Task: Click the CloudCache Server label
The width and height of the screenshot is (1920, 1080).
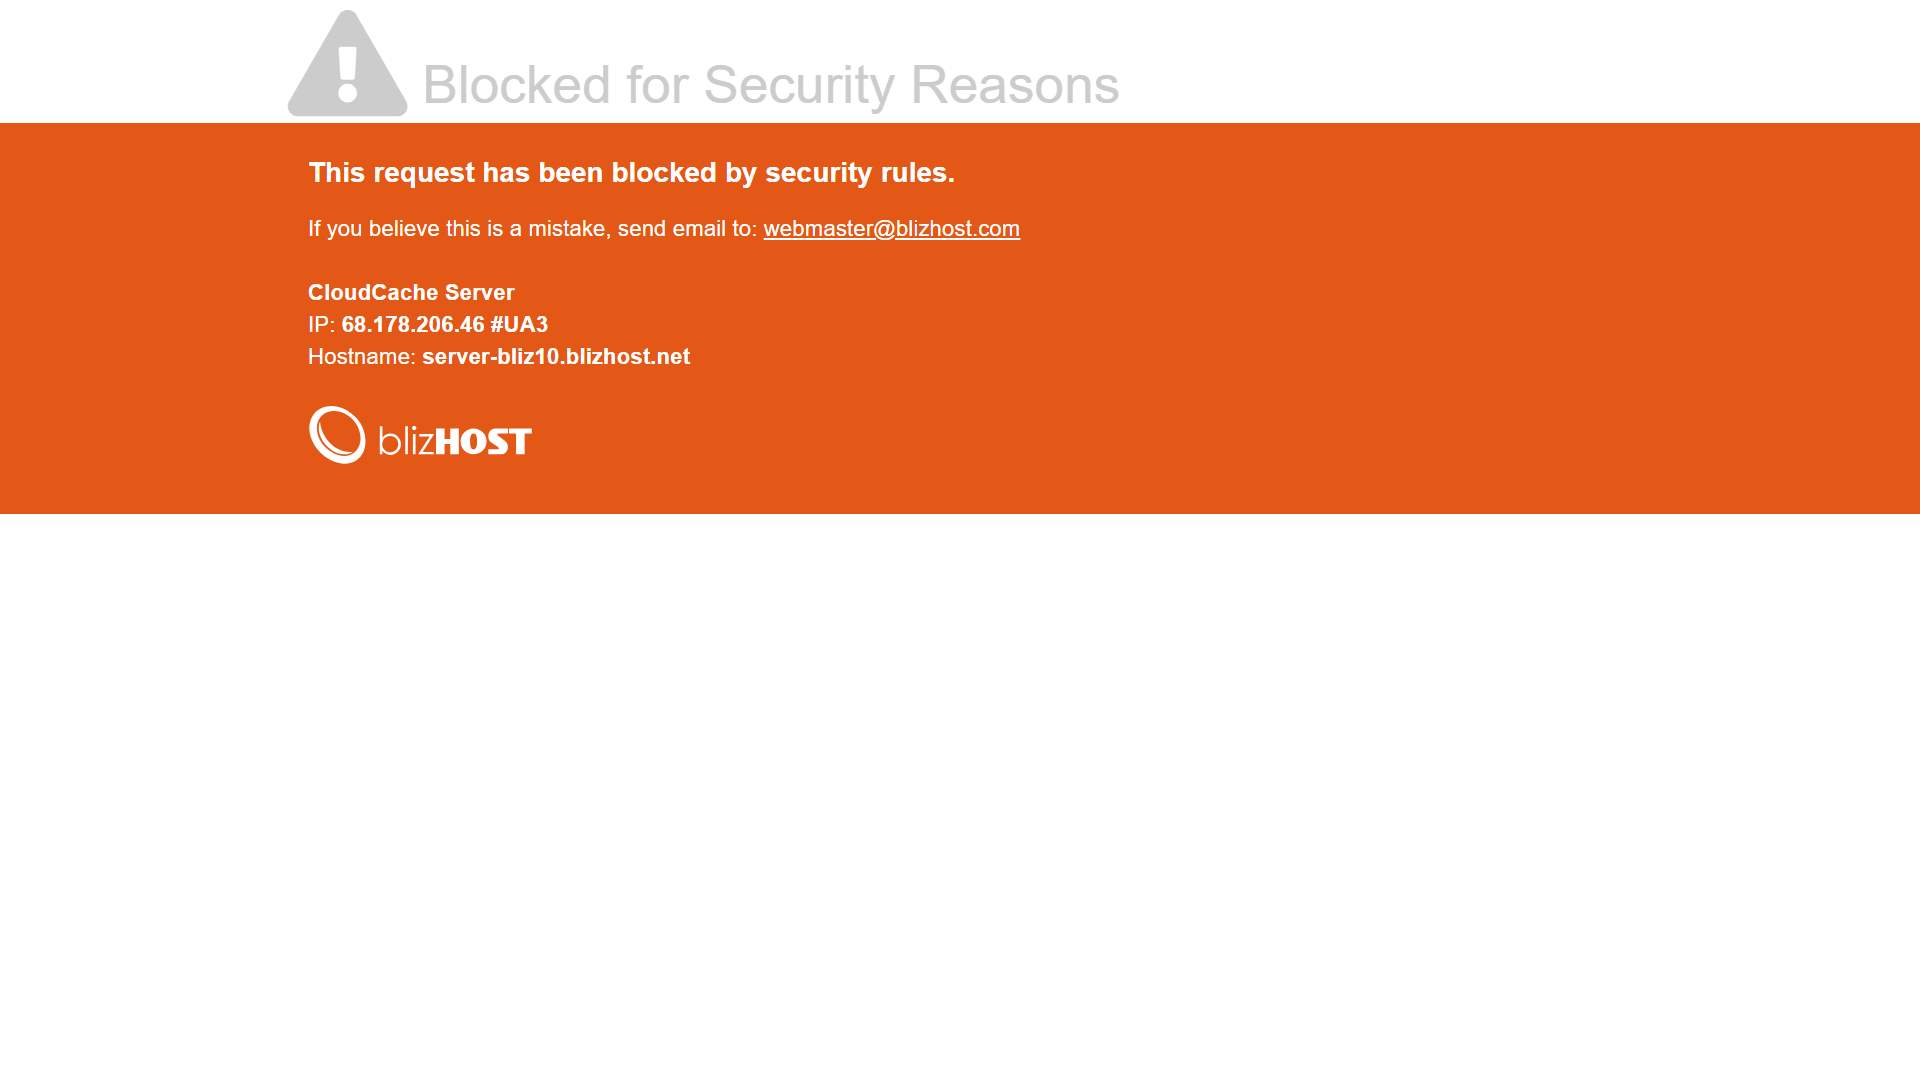Action: pyautogui.click(x=411, y=293)
